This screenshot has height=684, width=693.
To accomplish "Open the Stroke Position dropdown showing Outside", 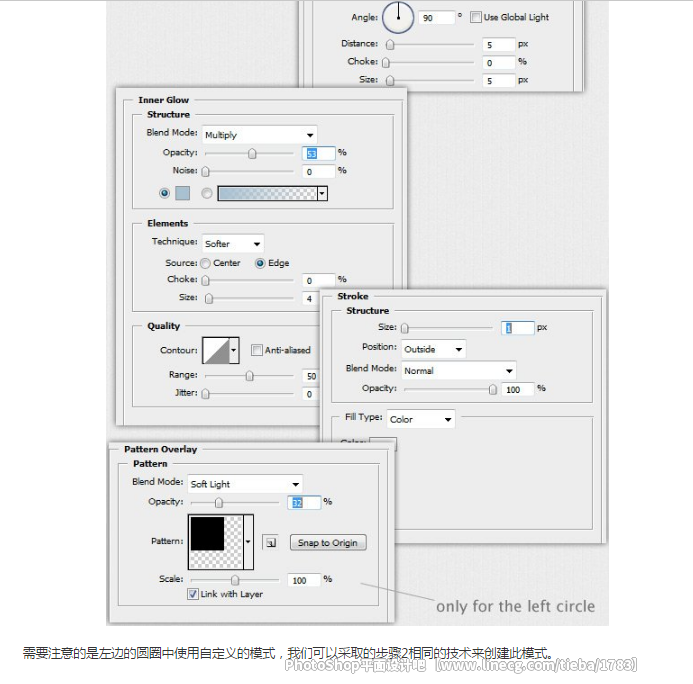I will tap(434, 349).
